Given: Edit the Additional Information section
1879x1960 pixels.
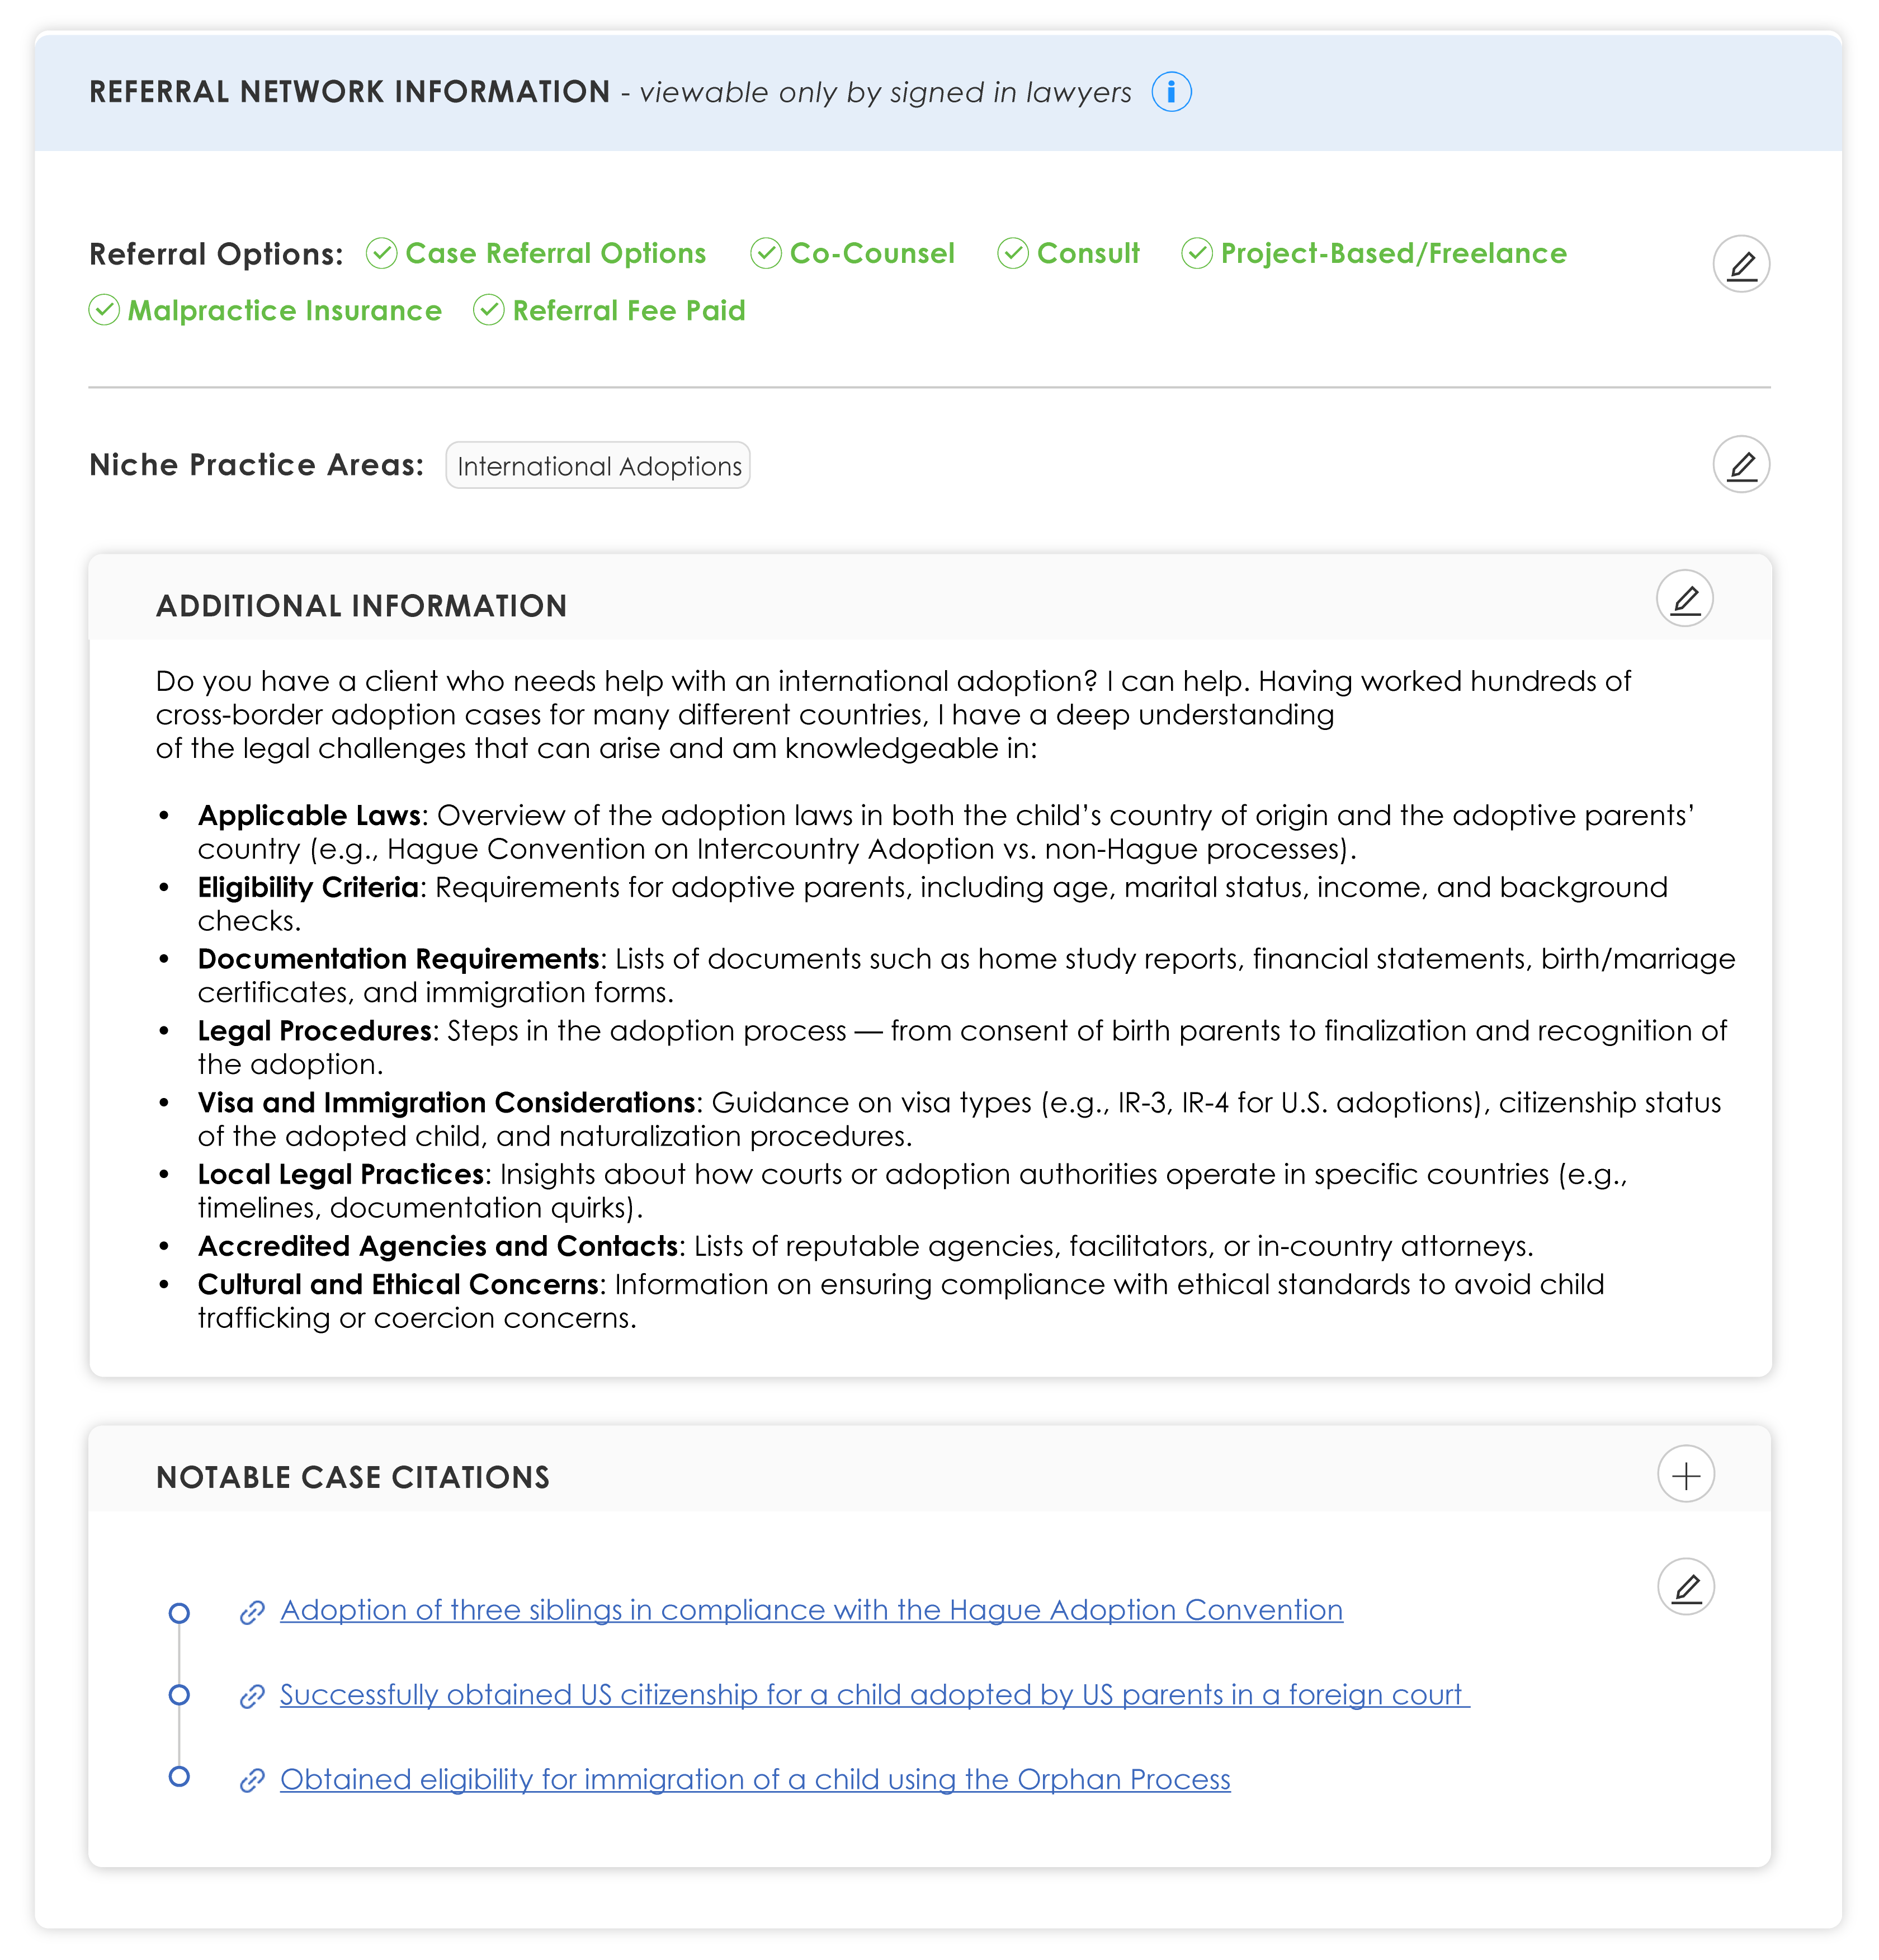Looking at the screenshot, I should [1685, 598].
